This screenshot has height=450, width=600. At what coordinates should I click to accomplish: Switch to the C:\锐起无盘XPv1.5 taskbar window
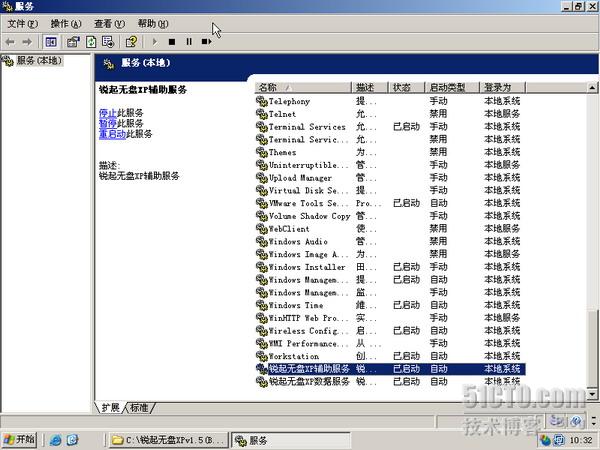coord(169,440)
